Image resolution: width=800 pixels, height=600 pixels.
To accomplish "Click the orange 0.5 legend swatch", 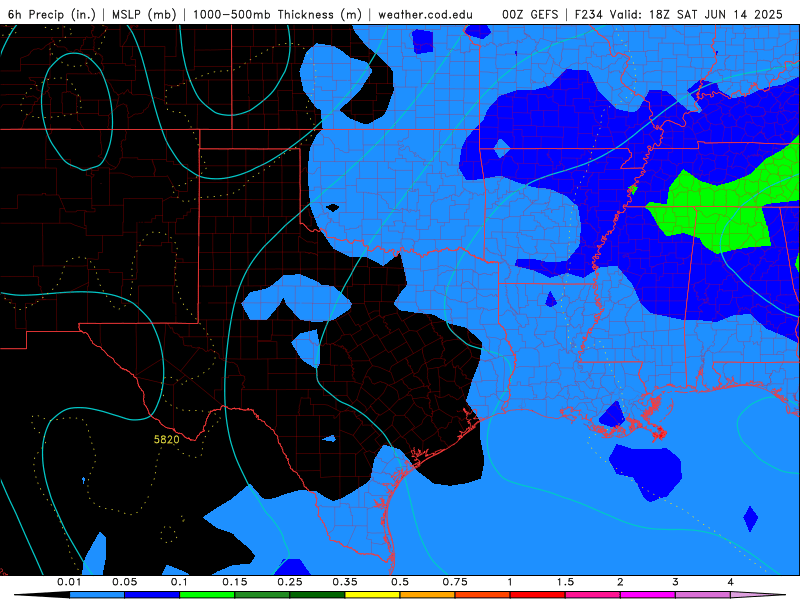I will [428, 595].
